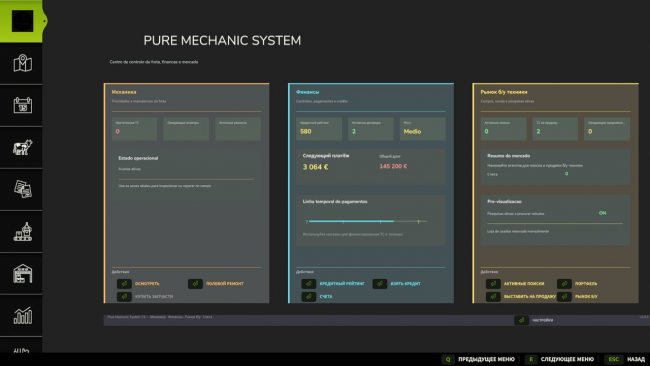Open the animals page with cow icon
This screenshot has width=650, height=366.
click(x=22, y=147)
